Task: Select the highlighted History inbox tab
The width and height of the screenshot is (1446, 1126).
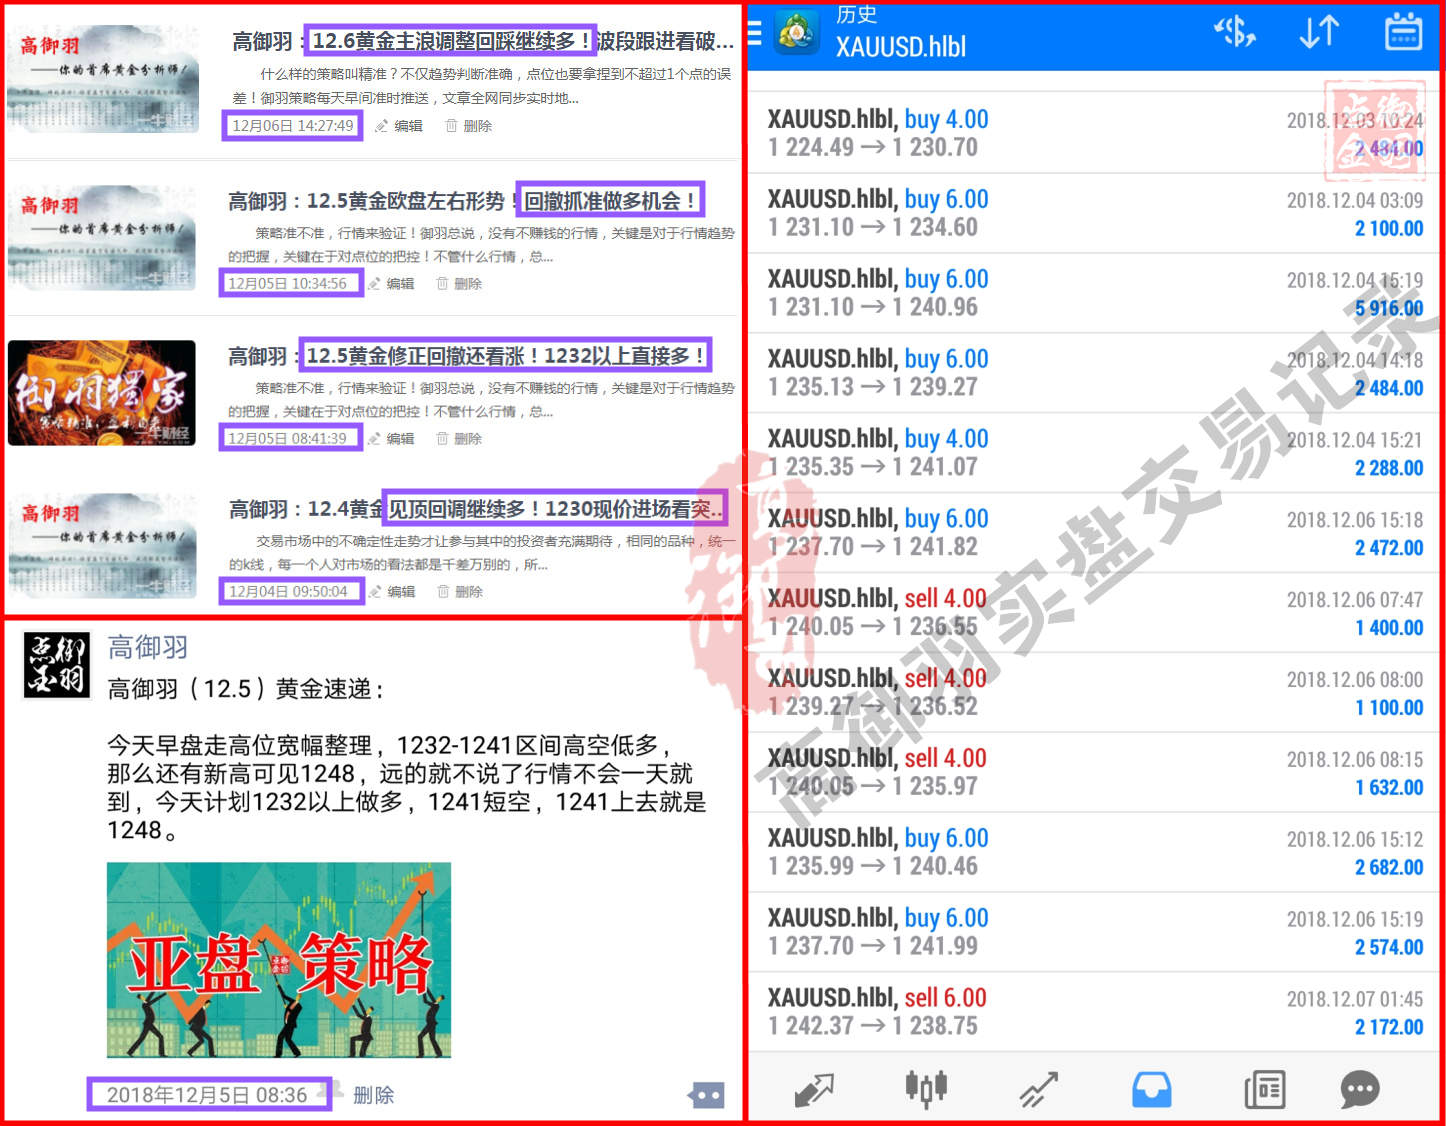Action: pos(1151,1089)
